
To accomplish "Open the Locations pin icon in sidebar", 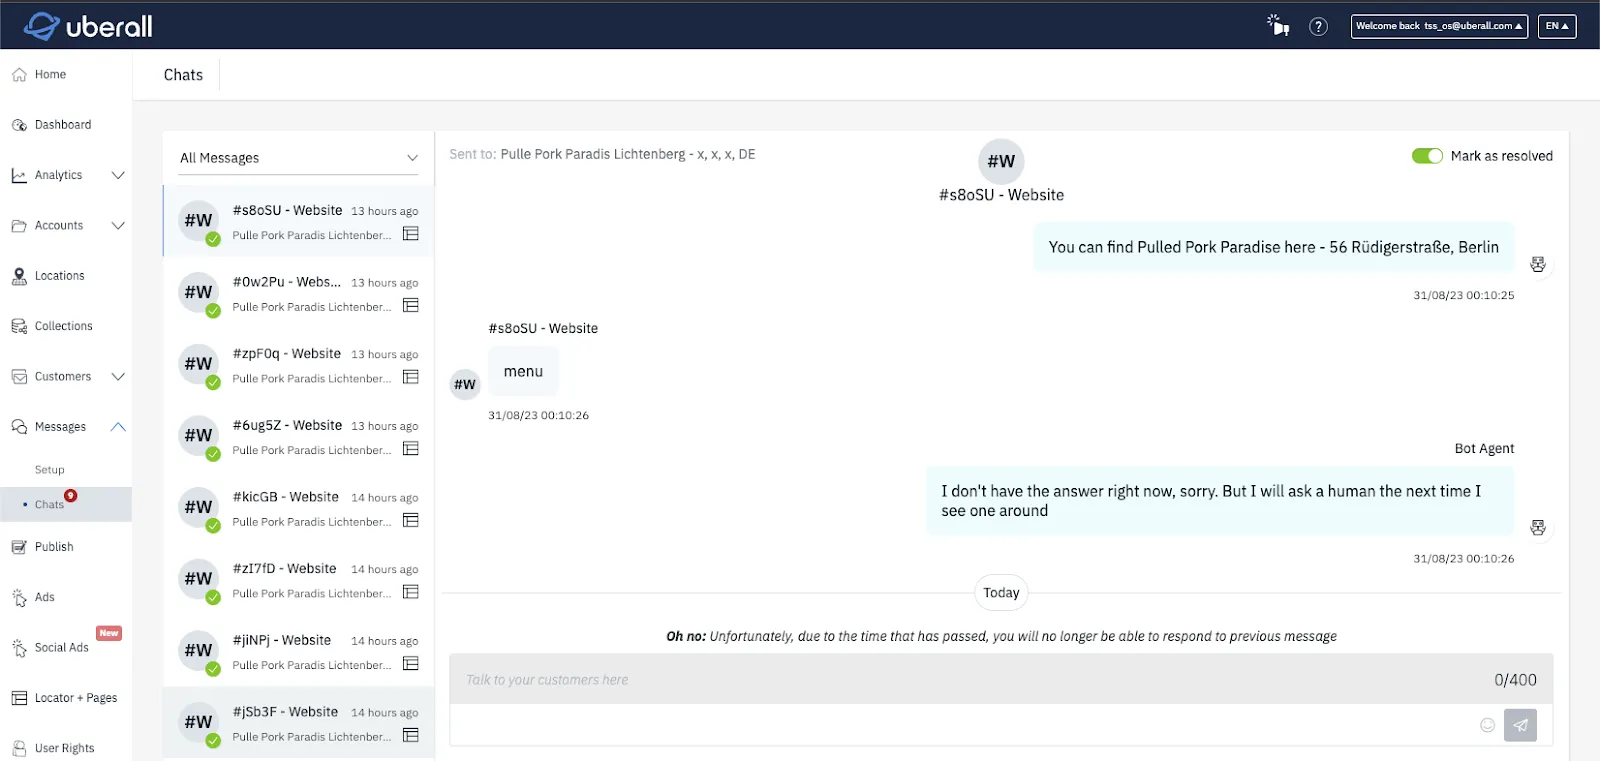I will (x=19, y=276).
